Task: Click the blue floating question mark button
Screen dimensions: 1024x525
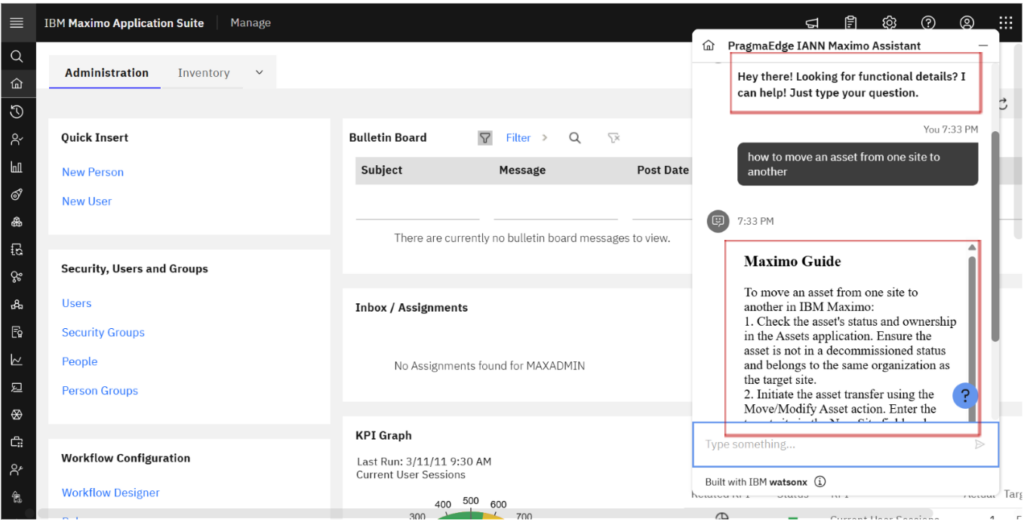Action: (x=965, y=395)
